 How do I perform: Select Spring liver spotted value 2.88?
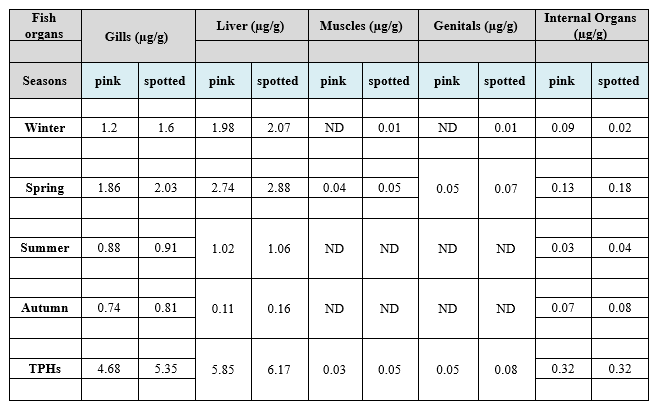pos(278,188)
